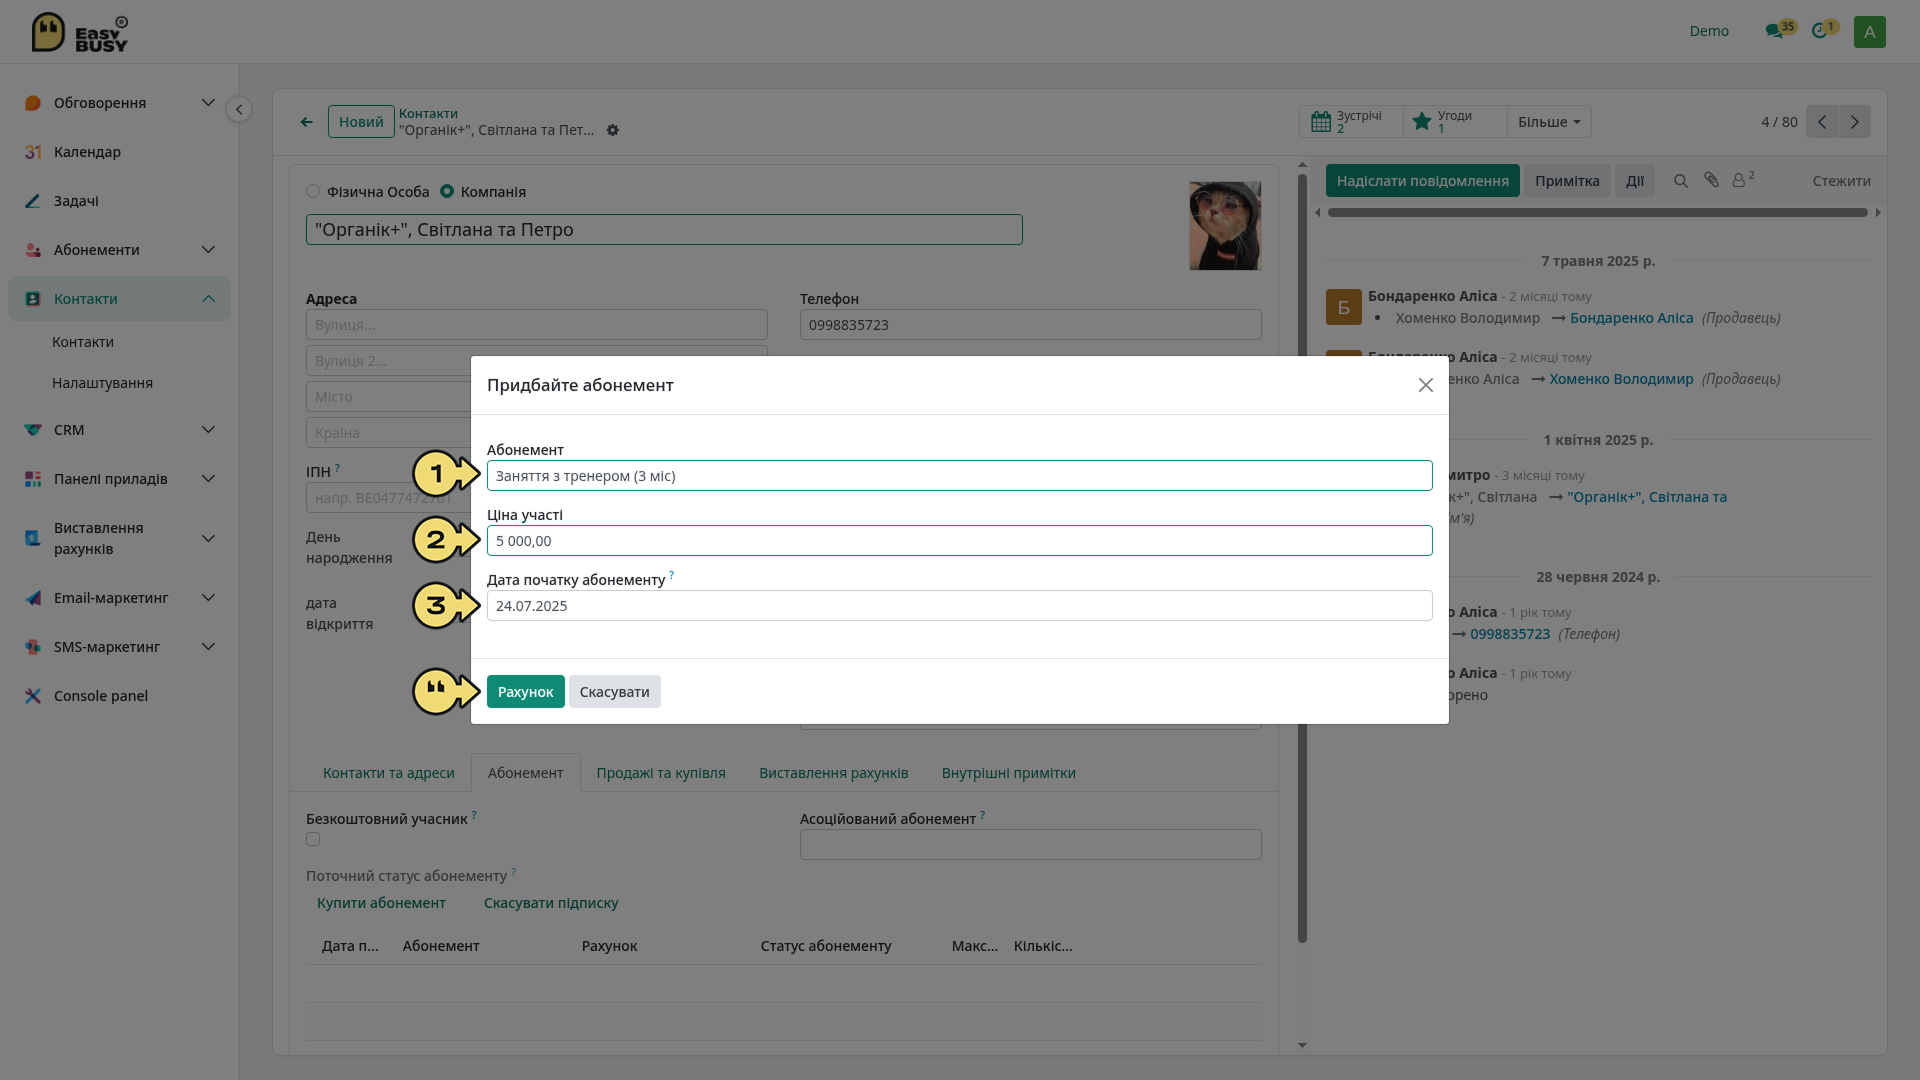Click the form vertical scrollbar

tap(1302, 558)
